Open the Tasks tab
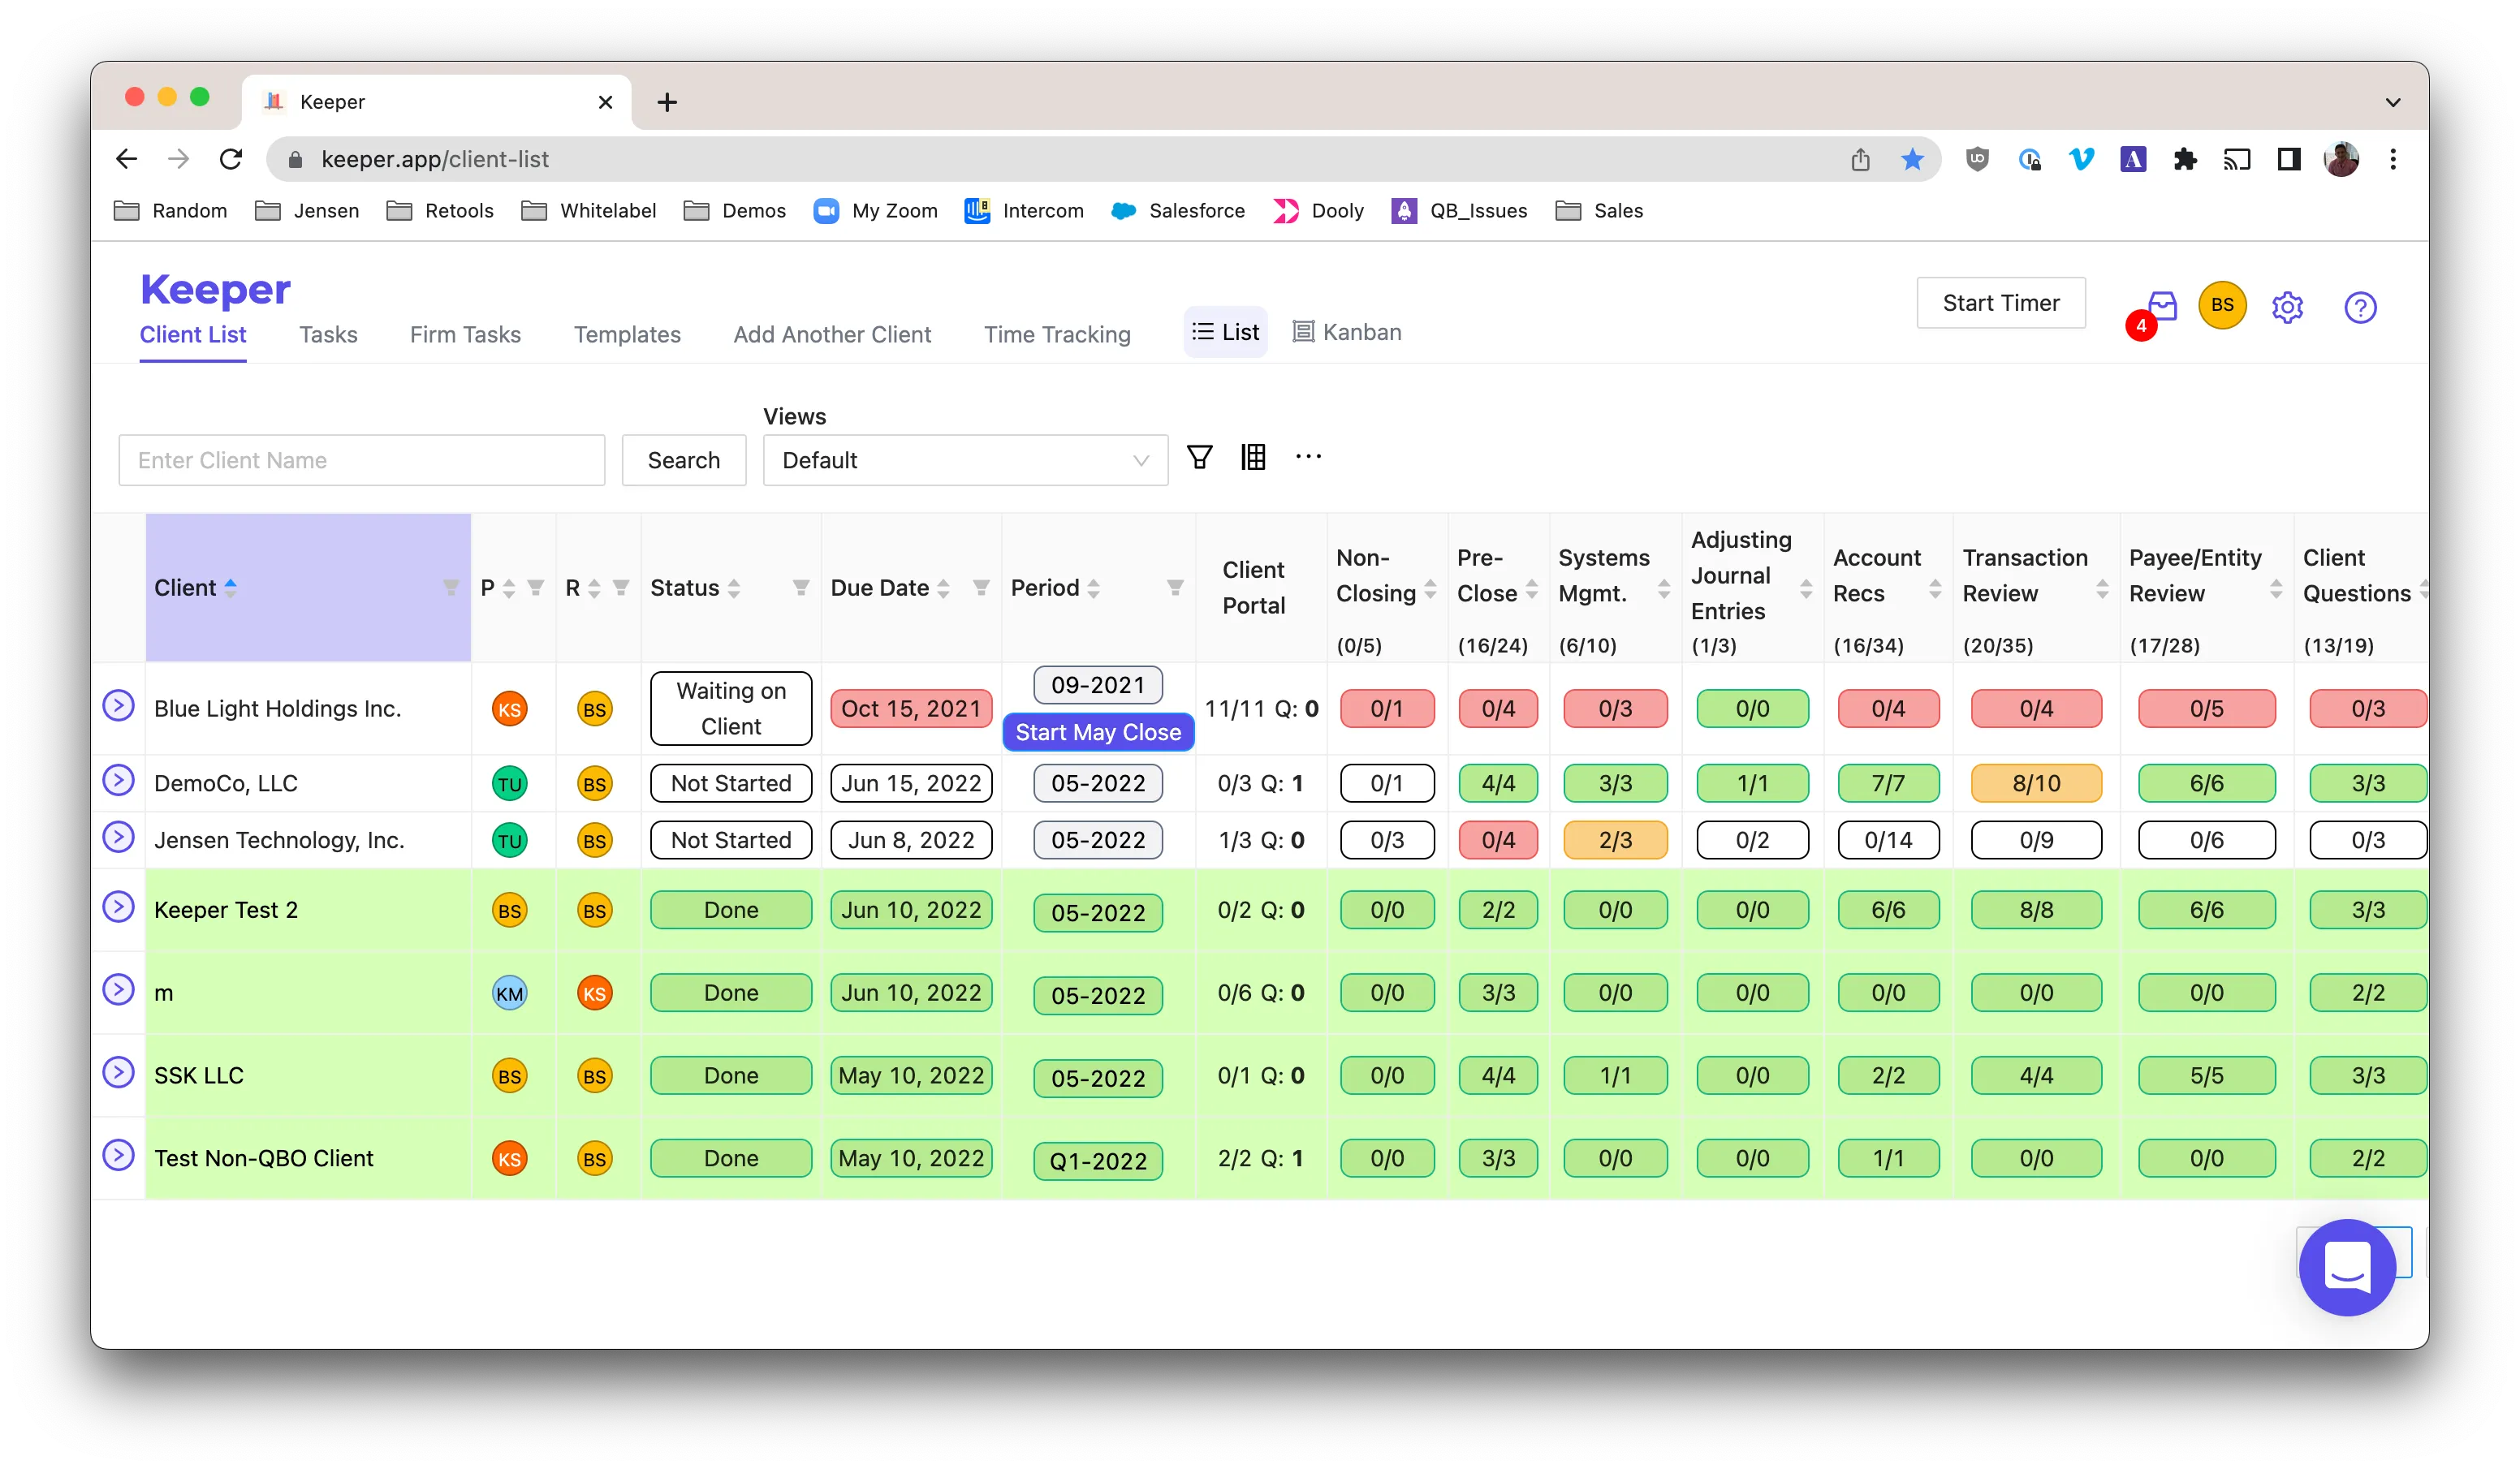 point(328,335)
